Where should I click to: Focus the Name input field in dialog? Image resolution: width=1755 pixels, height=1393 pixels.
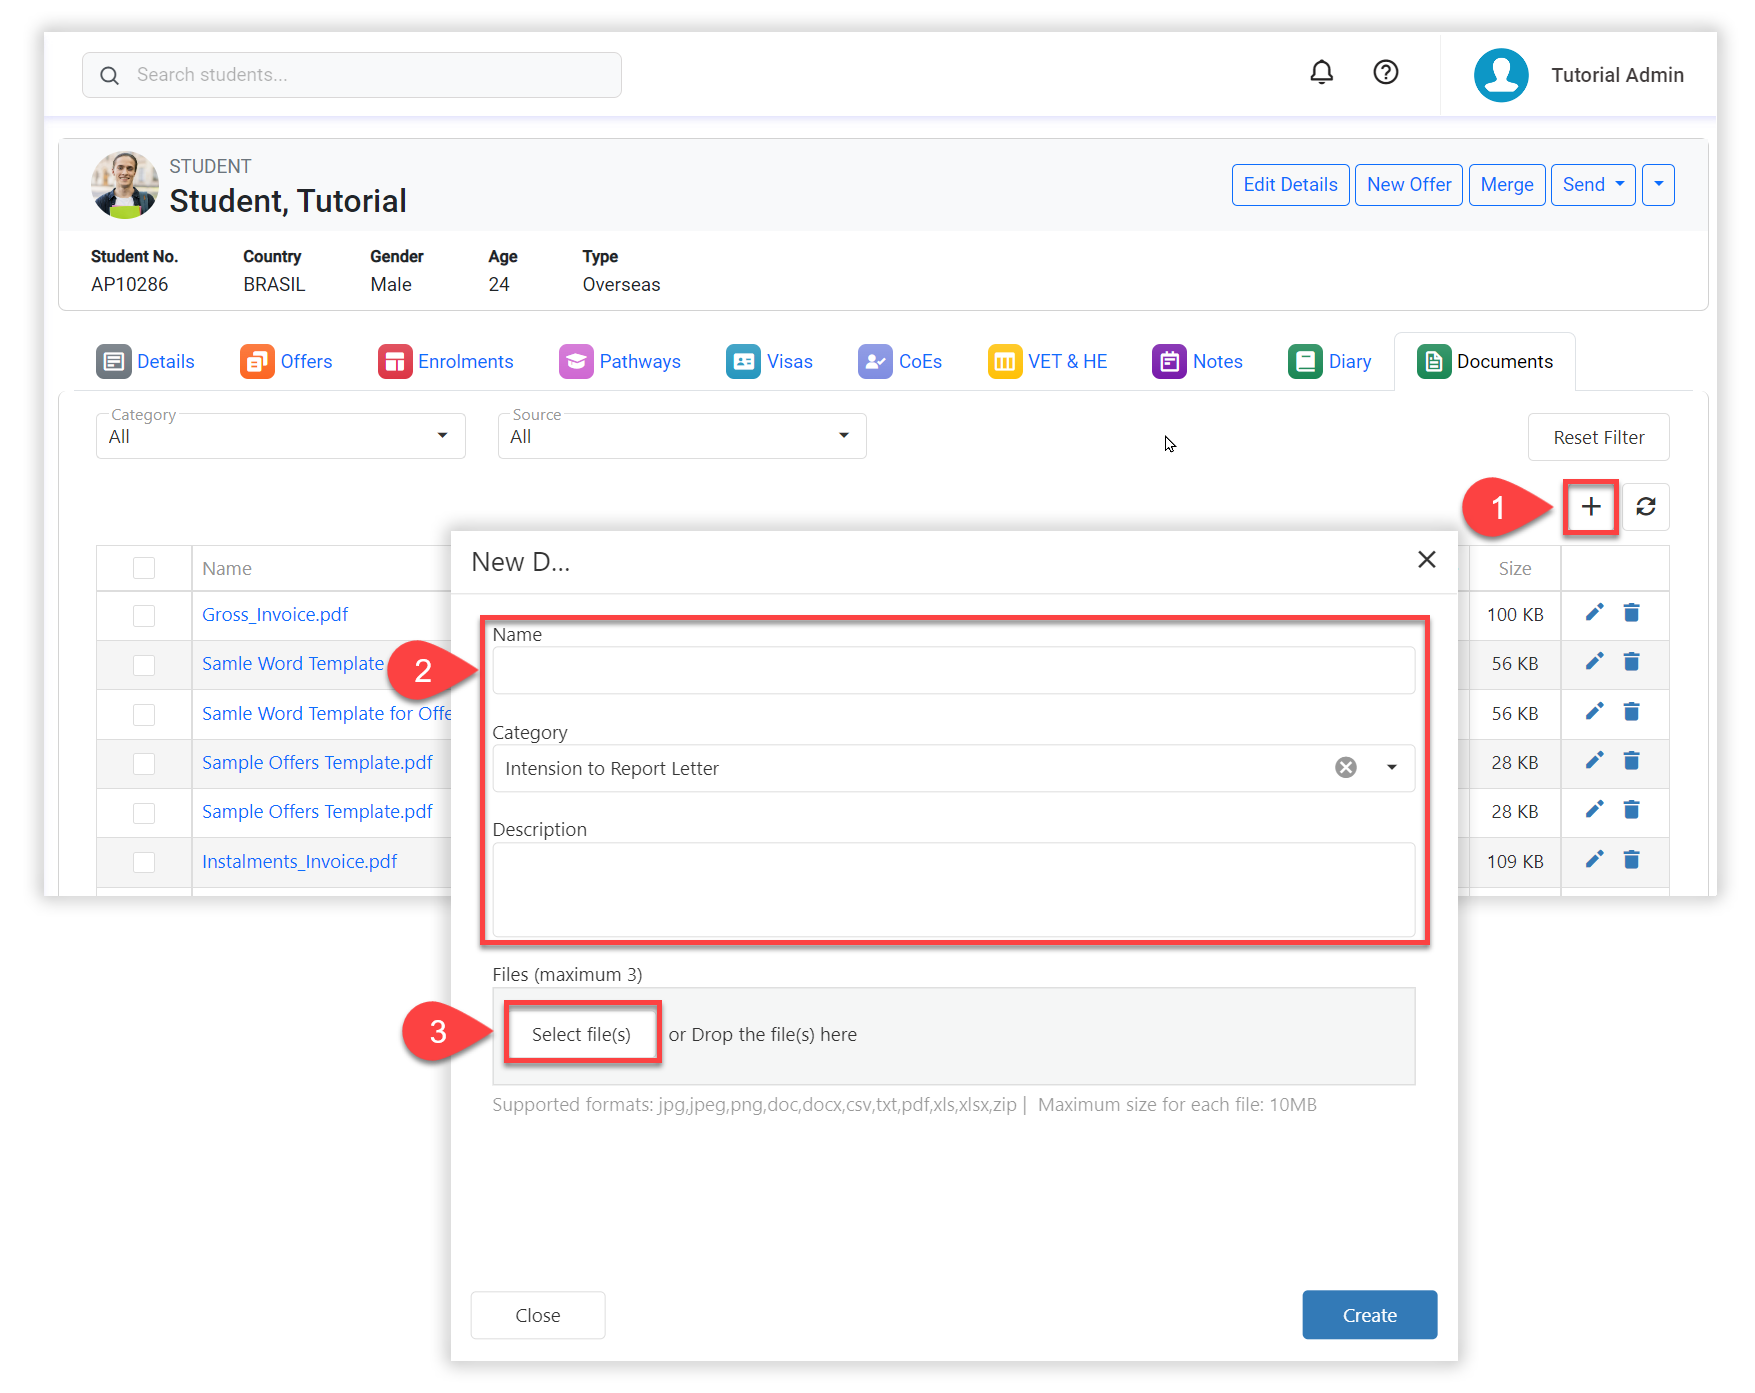[953, 671]
